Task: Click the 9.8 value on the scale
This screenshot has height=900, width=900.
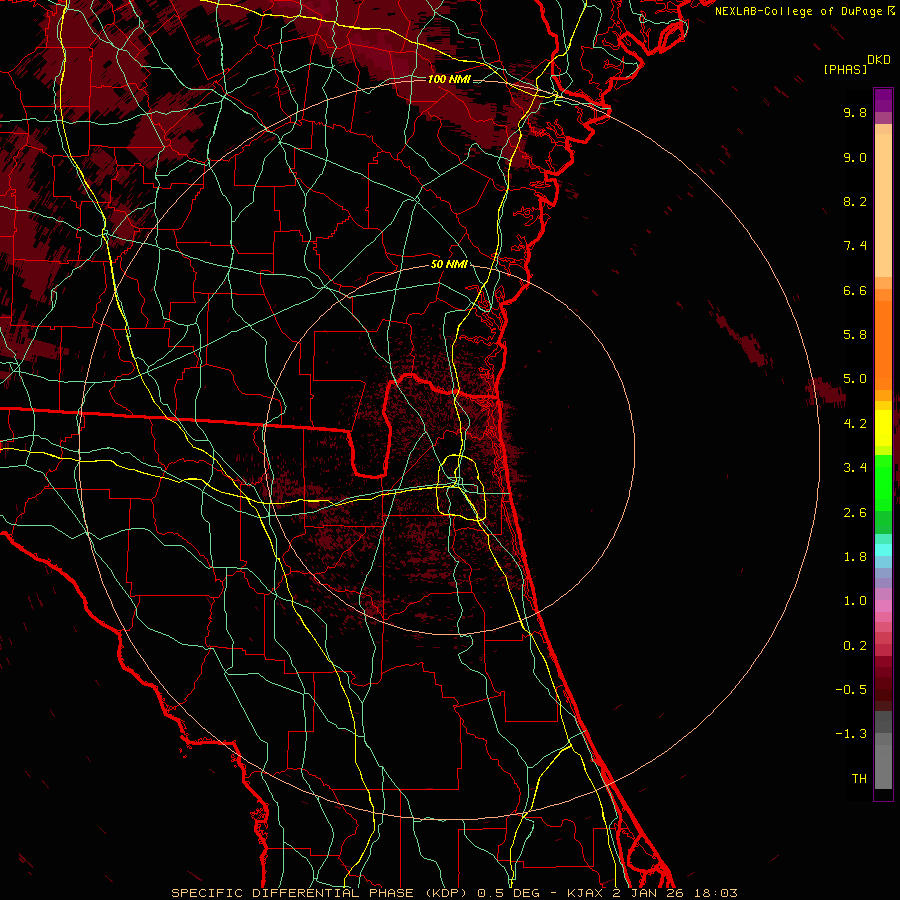Action: (x=855, y=112)
